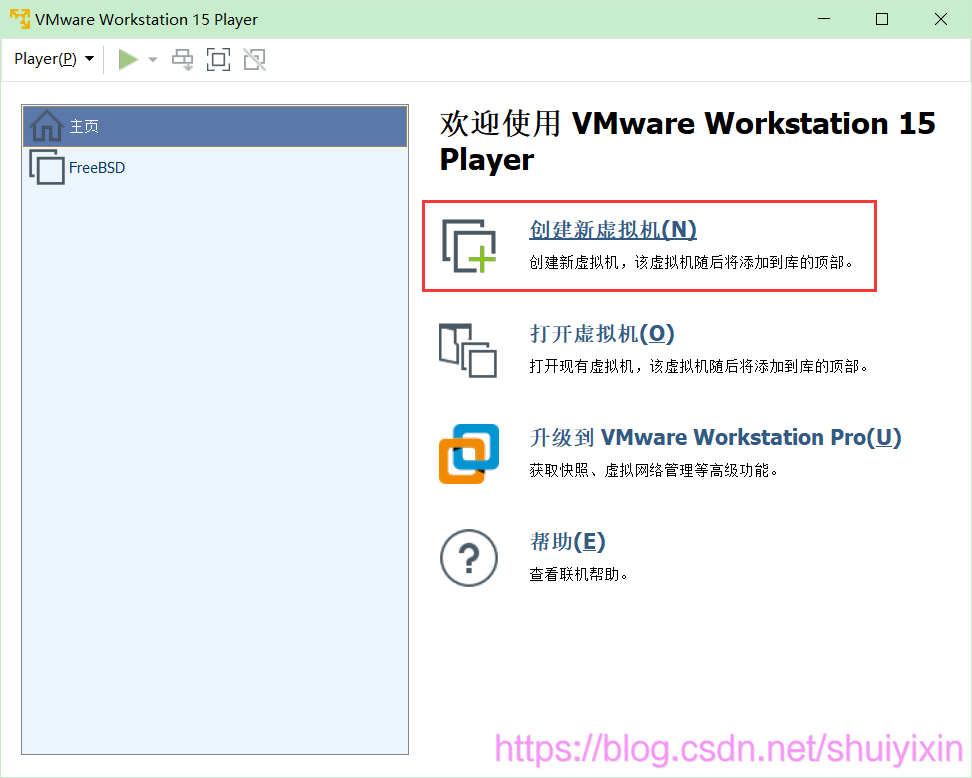This screenshot has width=972, height=778.
Task: Click the 创建新虚拟机(N) link
Action: tap(612, 230)
